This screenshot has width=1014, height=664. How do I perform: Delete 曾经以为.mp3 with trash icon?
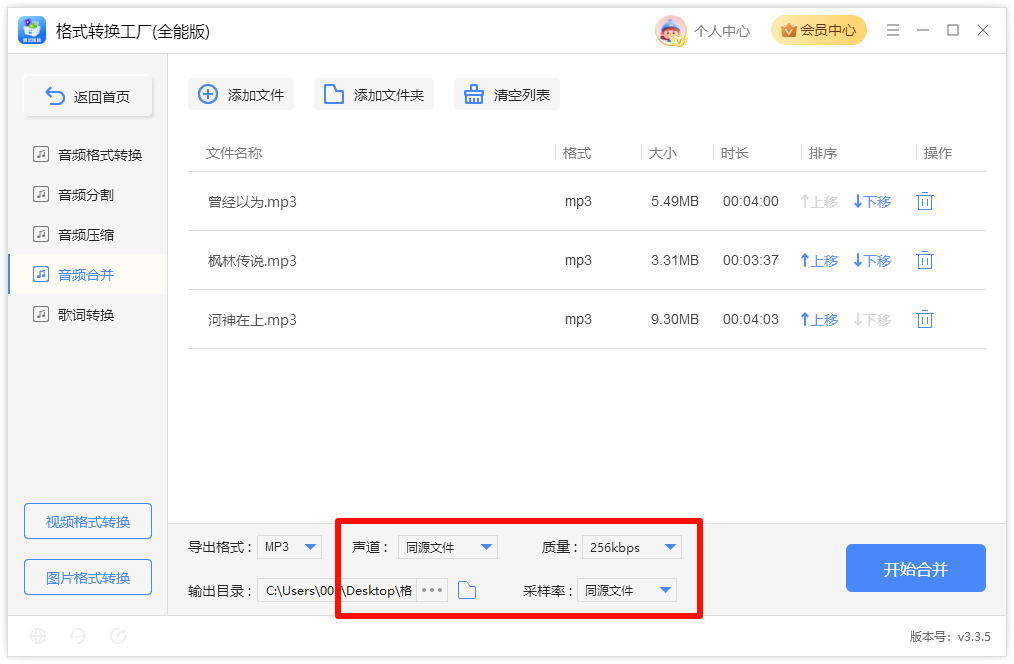(x=925, y=201)
